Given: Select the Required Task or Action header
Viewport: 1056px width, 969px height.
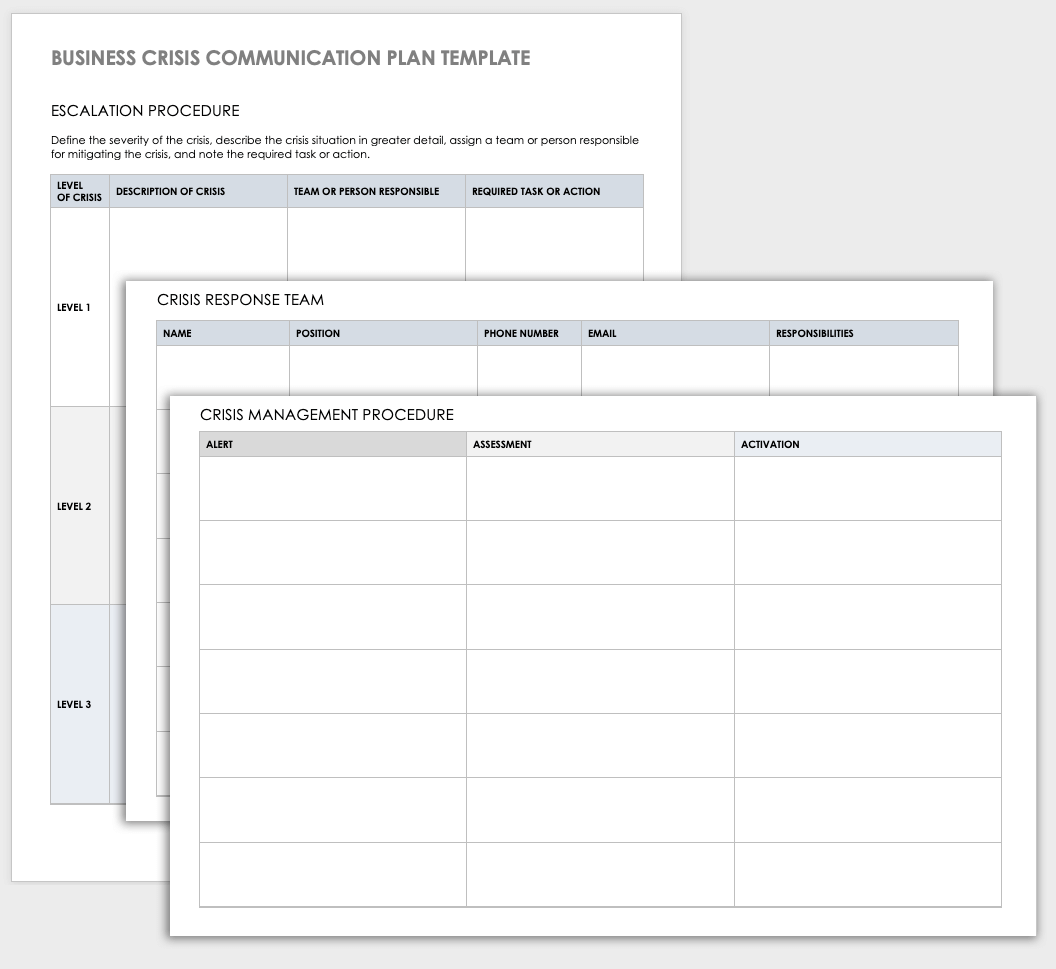Looking at the screenshot, I should point(536,191).
